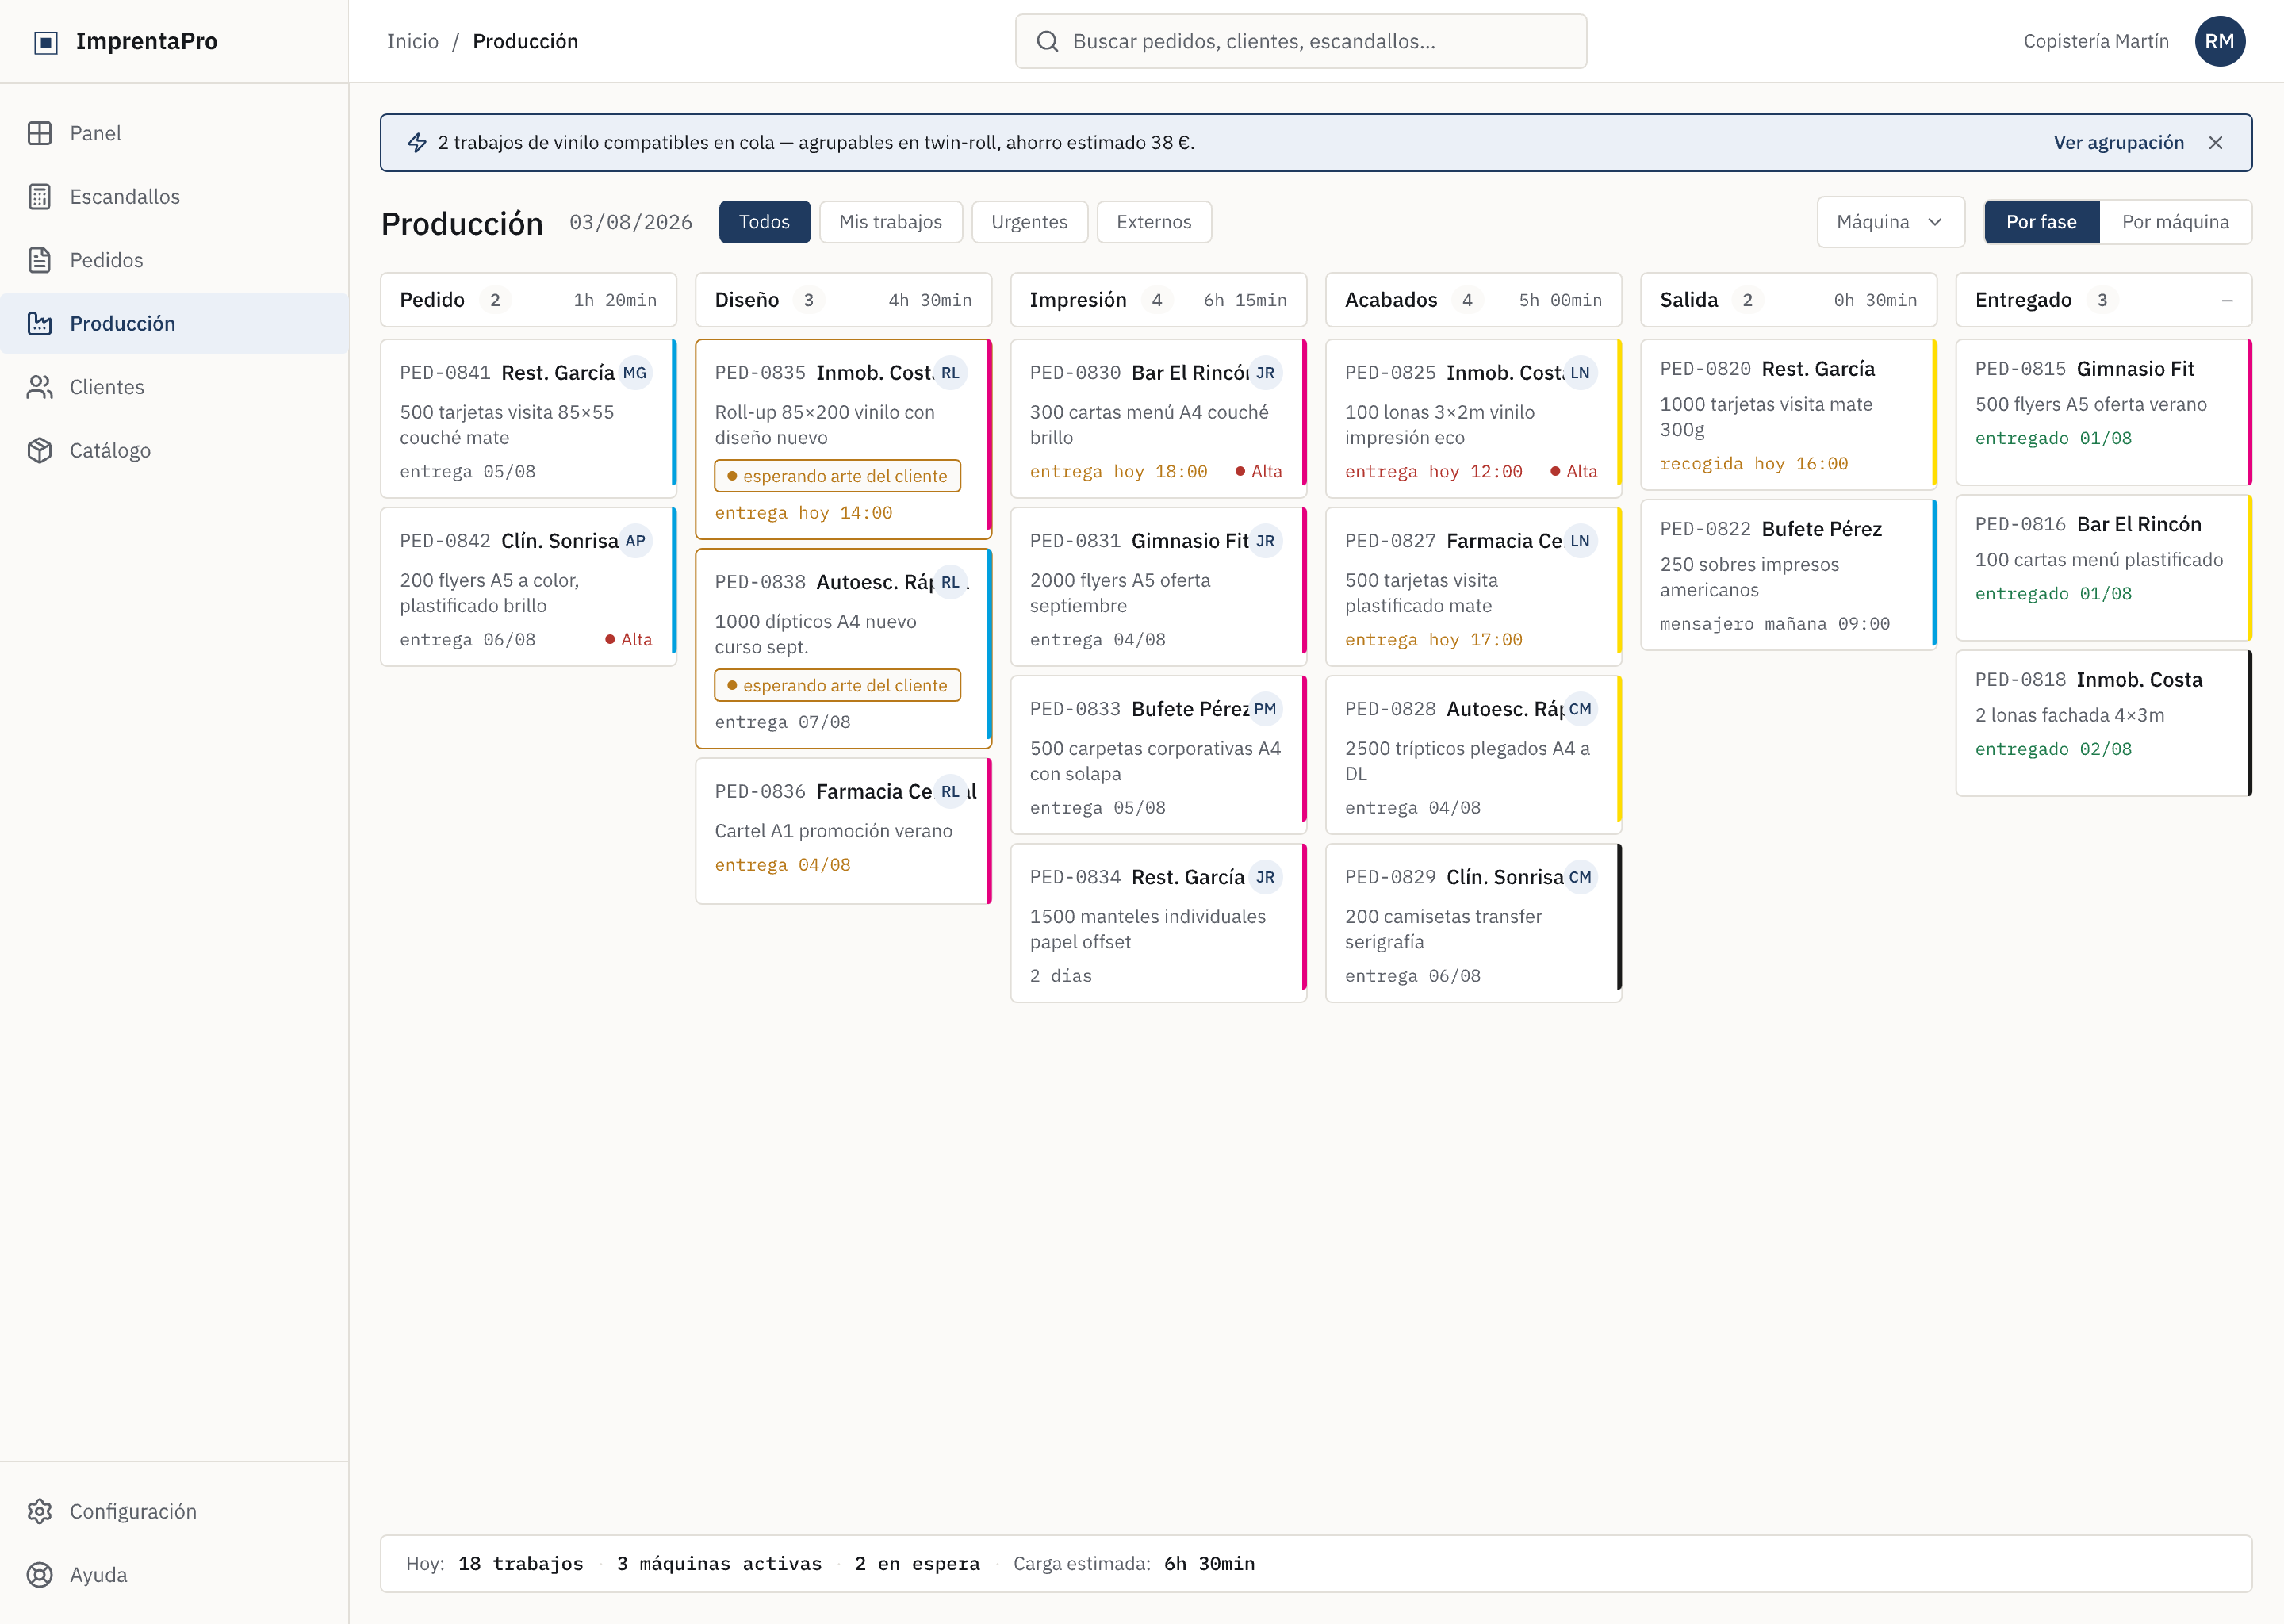The image size is (2284, 1624).
Task: Dismiss the vinyl grouping banner
Action: point(2216,143)
